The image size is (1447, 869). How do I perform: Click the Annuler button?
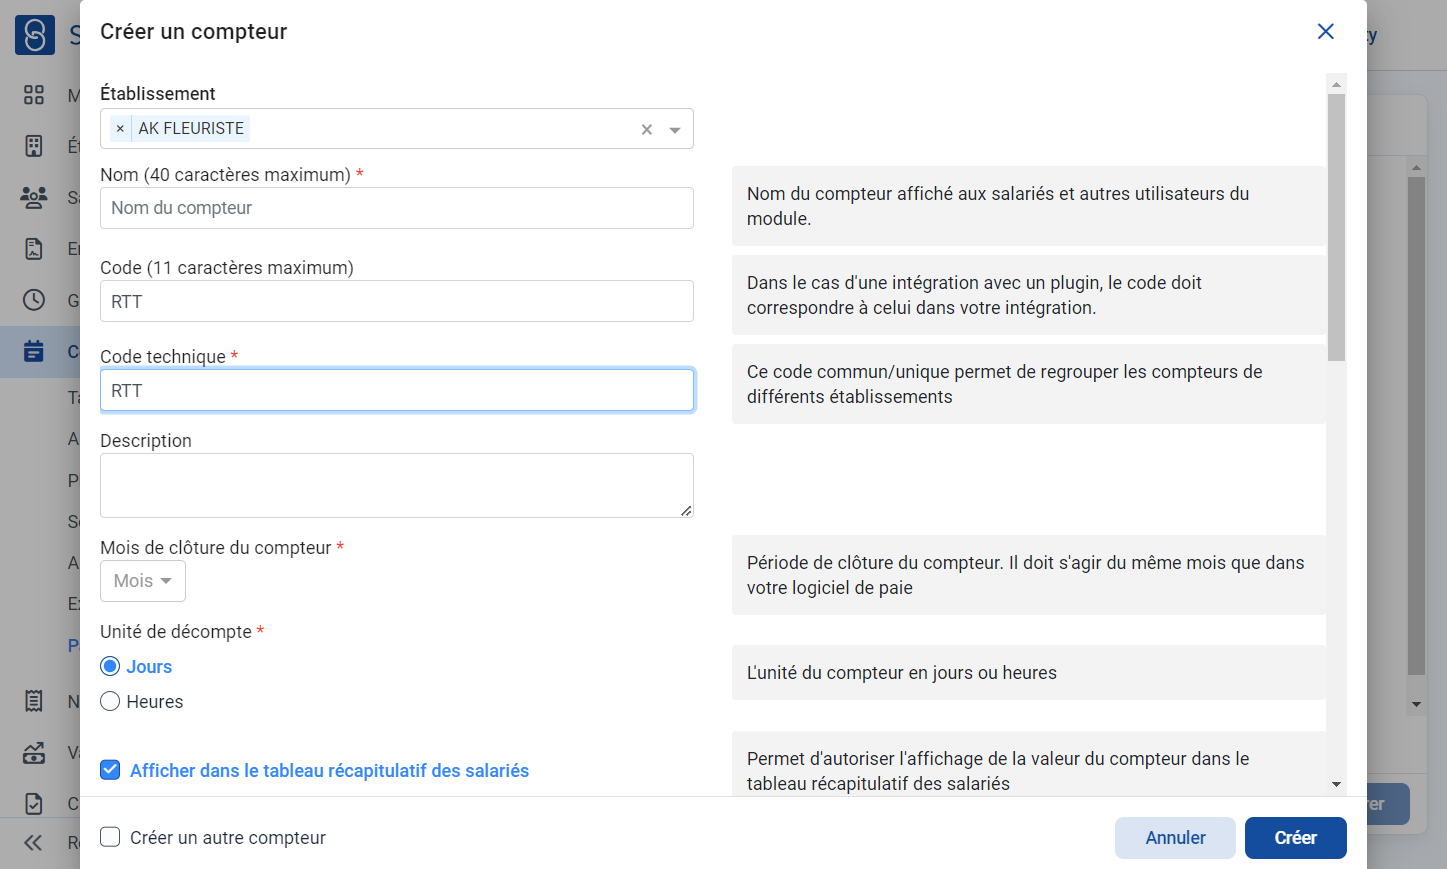pos(1175,838)
